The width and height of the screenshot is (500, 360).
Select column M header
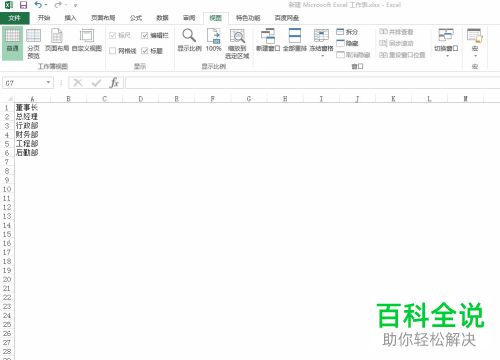click(x=465, y=99)
